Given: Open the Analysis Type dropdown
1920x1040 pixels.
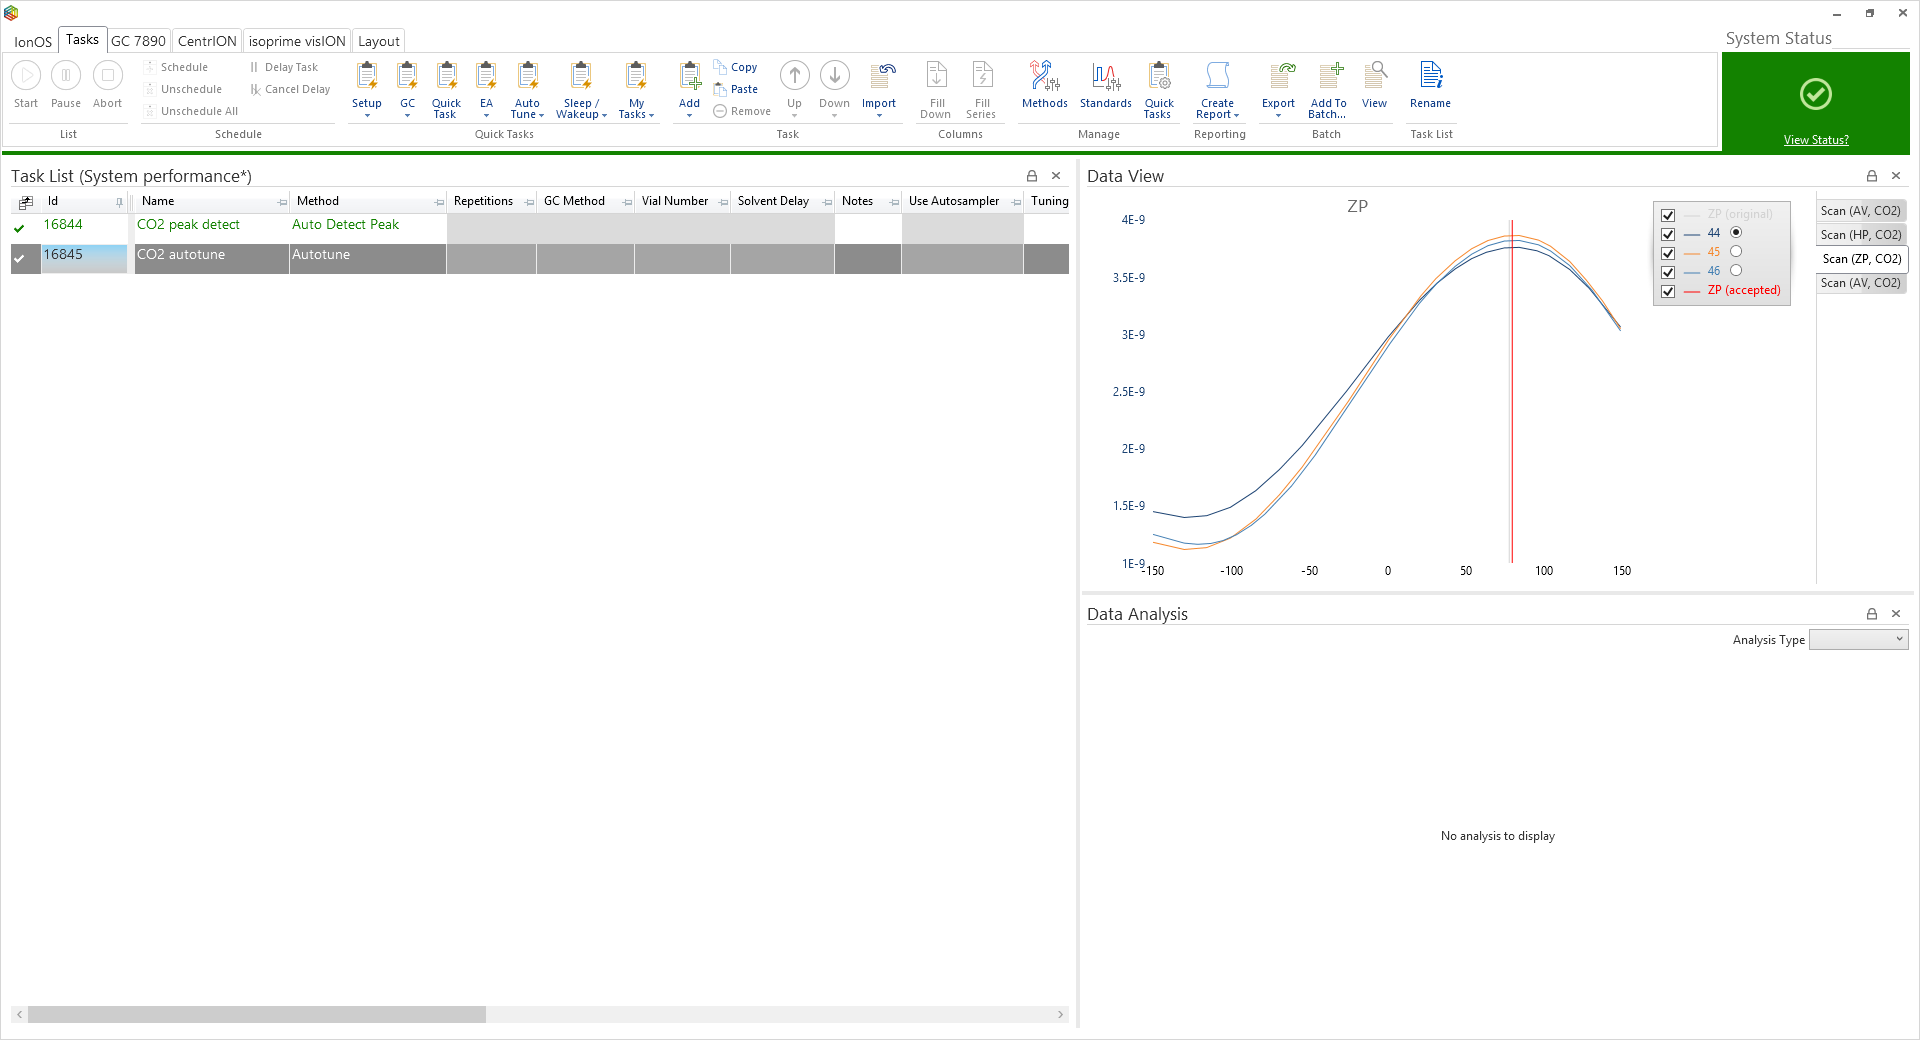Looking at the screenshot, I should 1859,640.
